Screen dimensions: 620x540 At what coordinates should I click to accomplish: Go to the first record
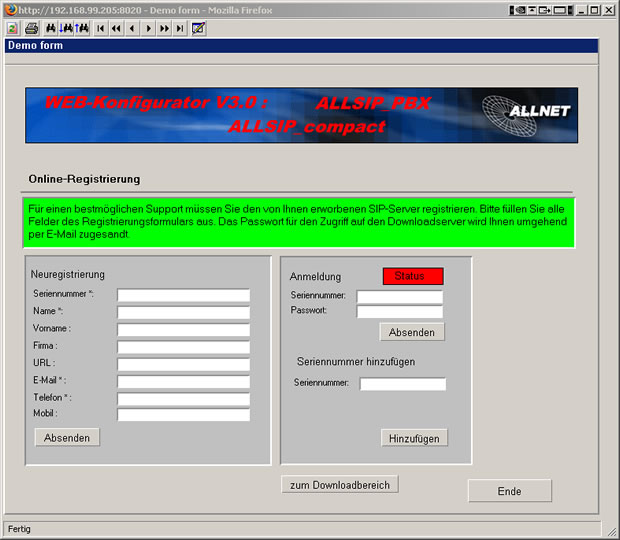(x=101, y=28)
